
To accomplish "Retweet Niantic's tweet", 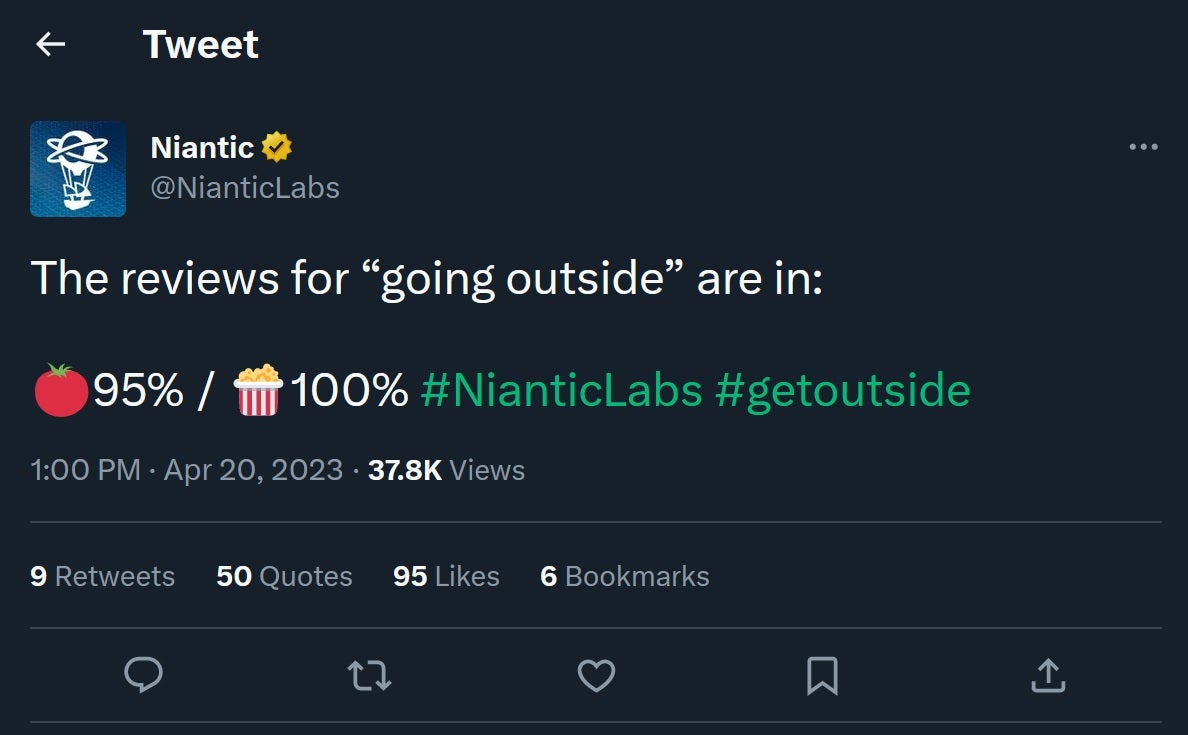I will tap(369, 676).
